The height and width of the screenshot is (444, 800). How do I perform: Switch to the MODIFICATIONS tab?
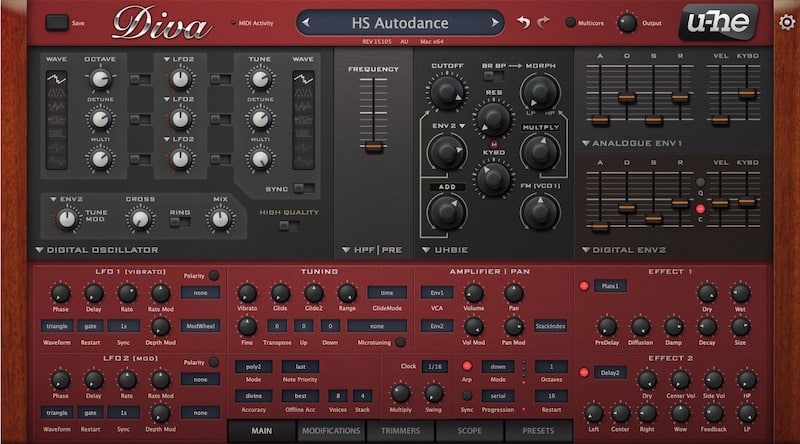point(331,431)
